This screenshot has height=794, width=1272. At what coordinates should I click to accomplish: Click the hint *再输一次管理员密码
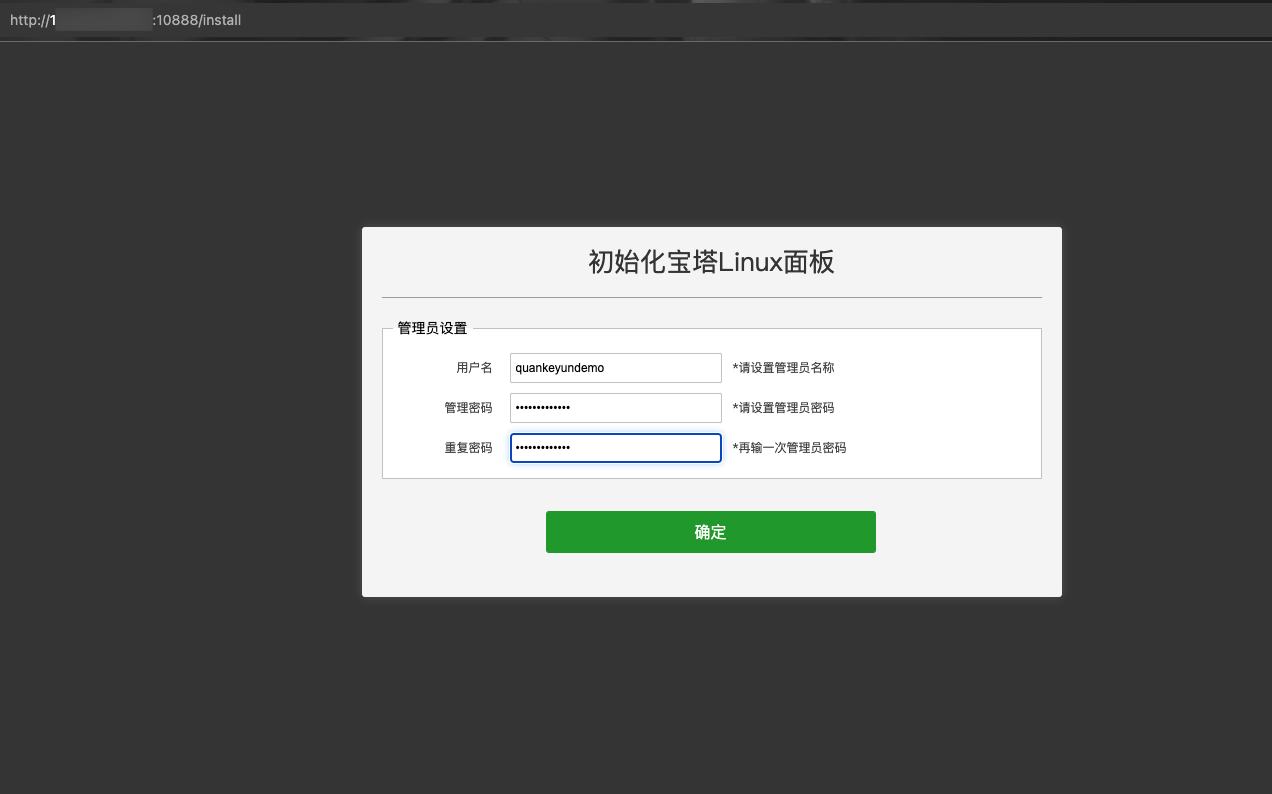click(x=789, y=448)
